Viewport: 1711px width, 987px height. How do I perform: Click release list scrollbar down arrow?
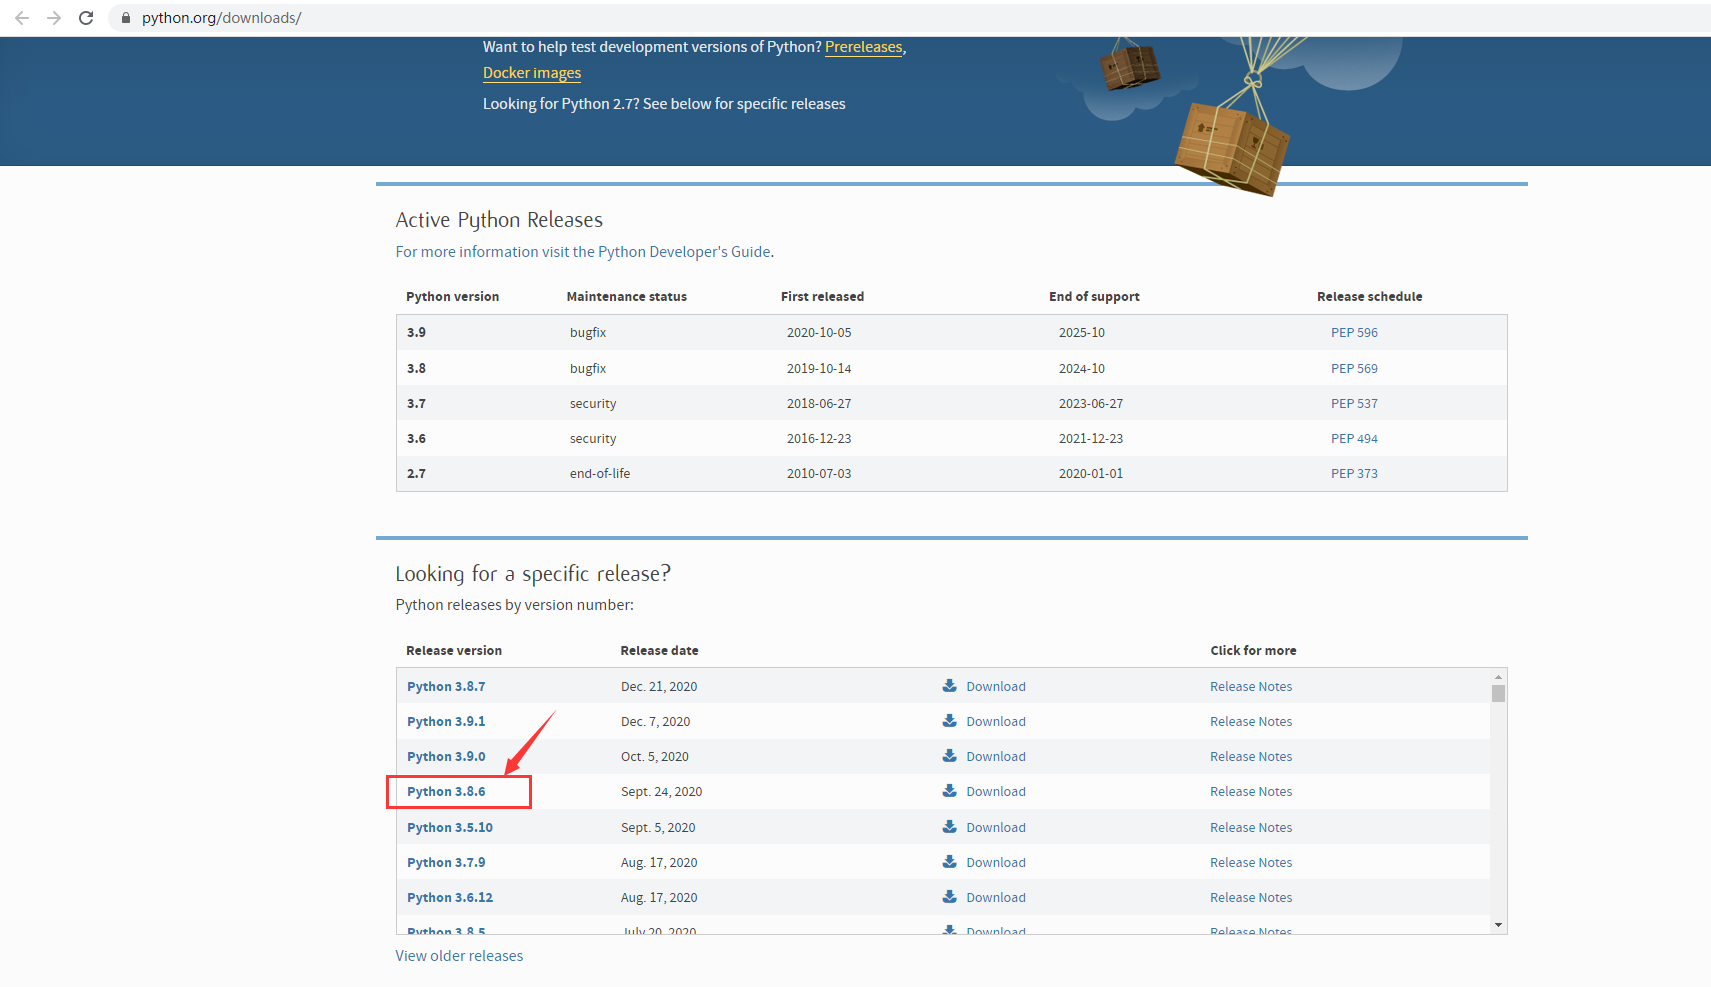point(1498,925)
